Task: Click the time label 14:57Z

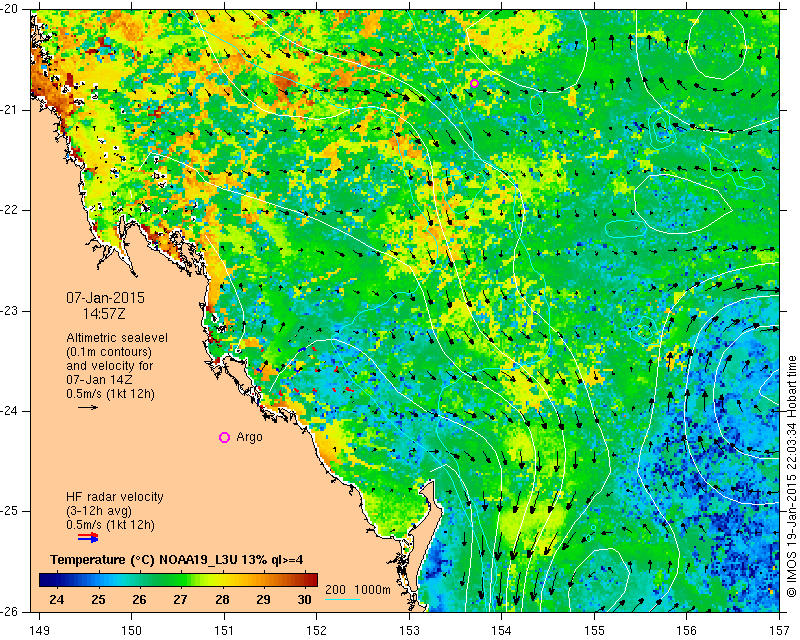Action: [104, 314]
